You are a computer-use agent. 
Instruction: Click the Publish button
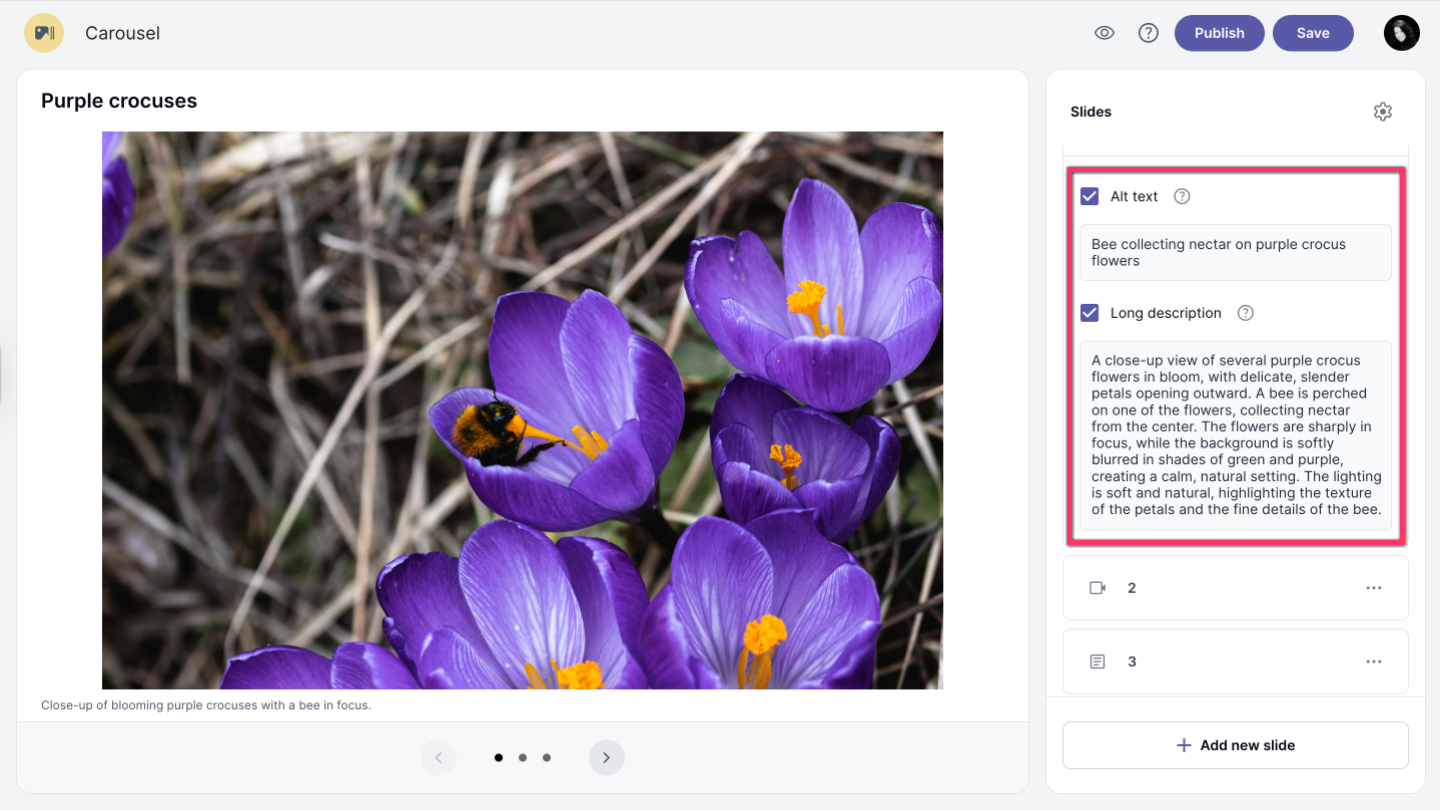click(x=1218, y=33)
